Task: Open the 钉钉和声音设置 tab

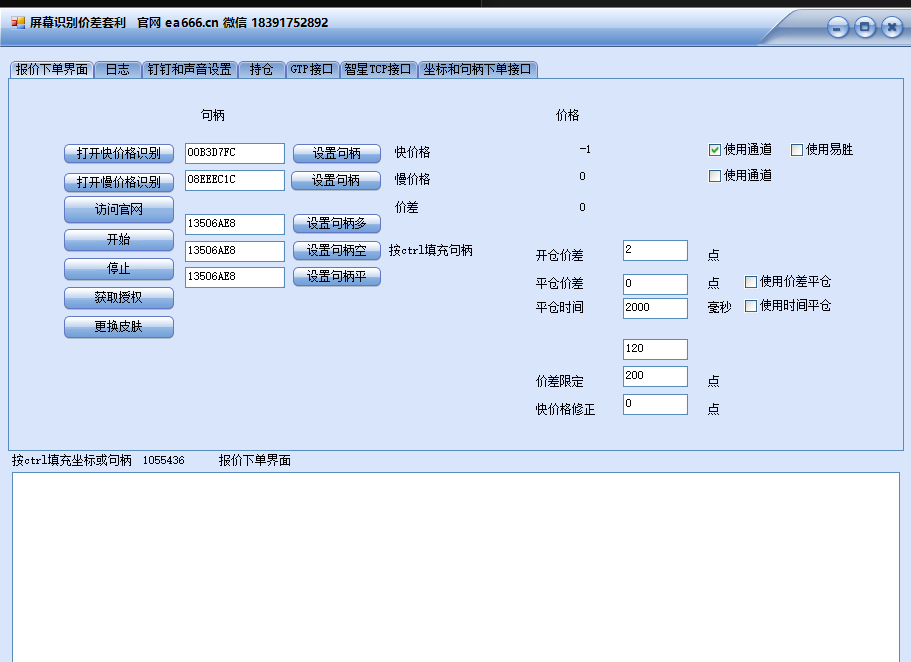Action: [x=189, y=70]
